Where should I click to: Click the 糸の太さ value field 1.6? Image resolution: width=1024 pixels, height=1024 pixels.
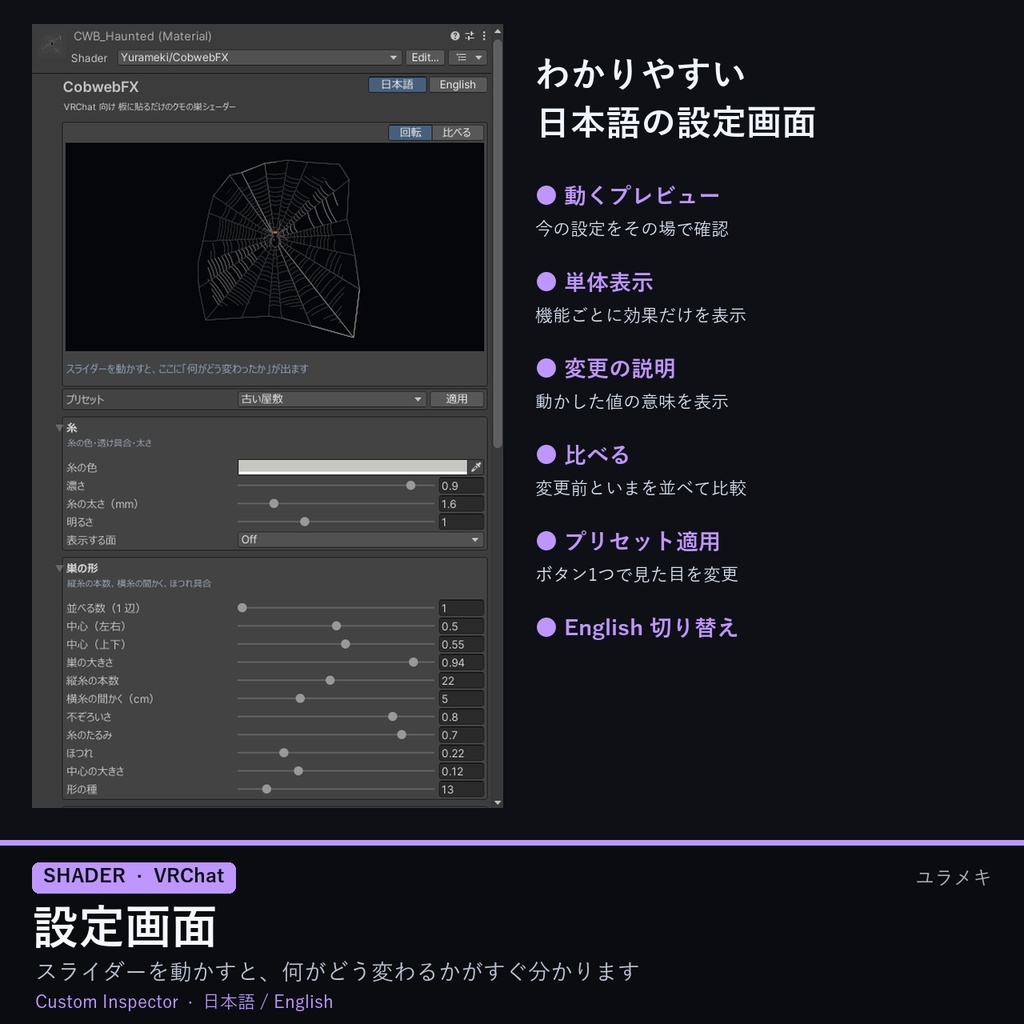click(461, 504)
